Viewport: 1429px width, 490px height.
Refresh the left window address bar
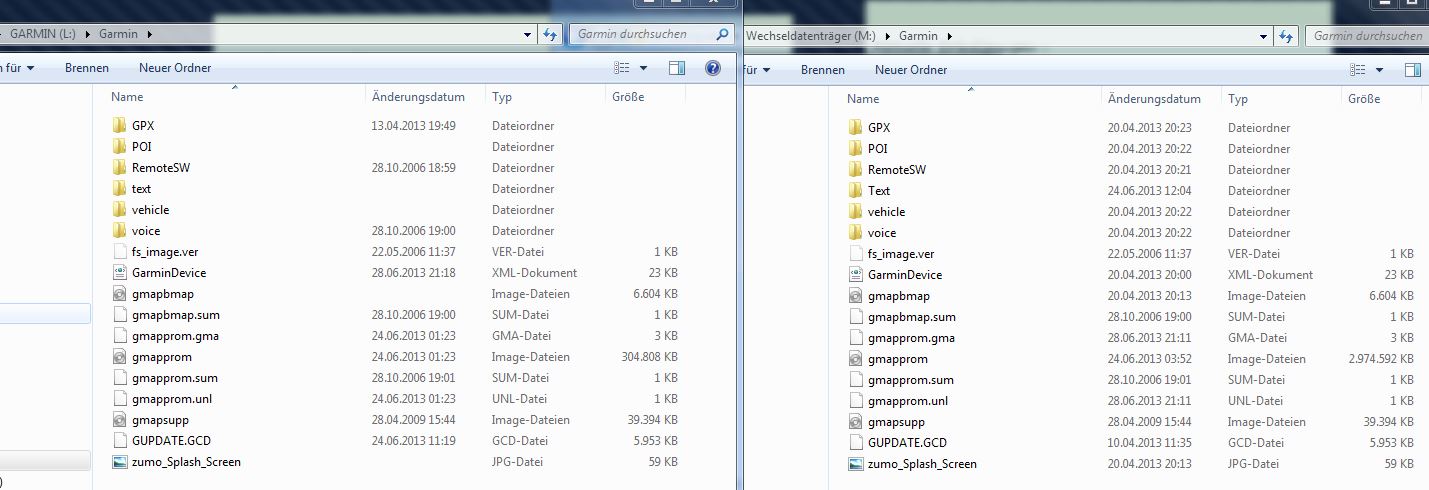tap(550, 34)
